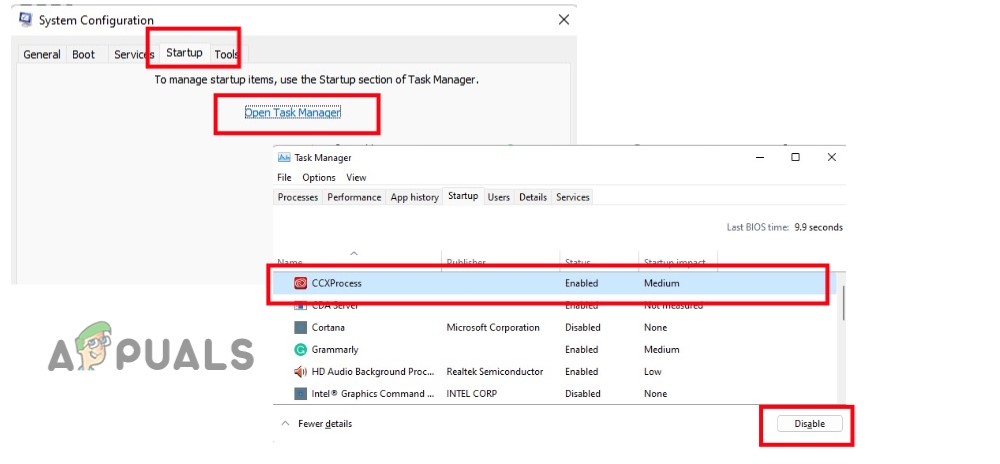1000x464 pixels.
Task: Collapse view with Fewer details chevron
Action: [x=284, y=423]
